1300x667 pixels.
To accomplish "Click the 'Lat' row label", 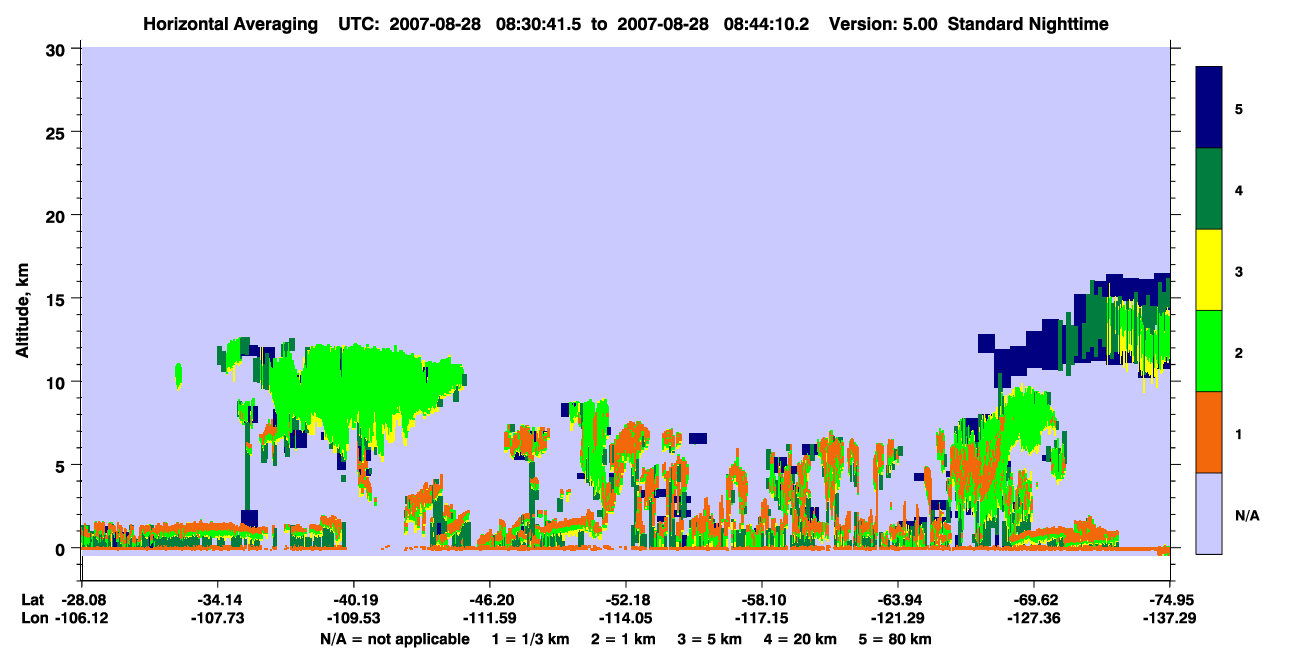I will (33, 600).
